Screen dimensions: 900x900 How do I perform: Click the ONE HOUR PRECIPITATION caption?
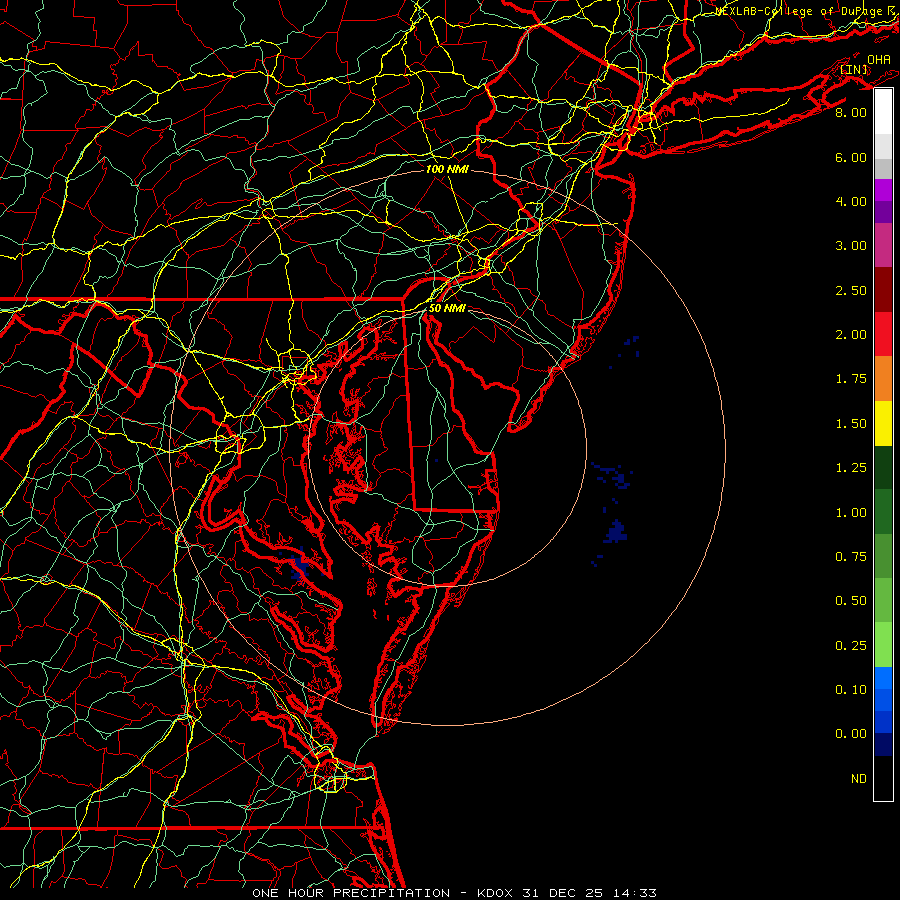(x=351, y=893)
